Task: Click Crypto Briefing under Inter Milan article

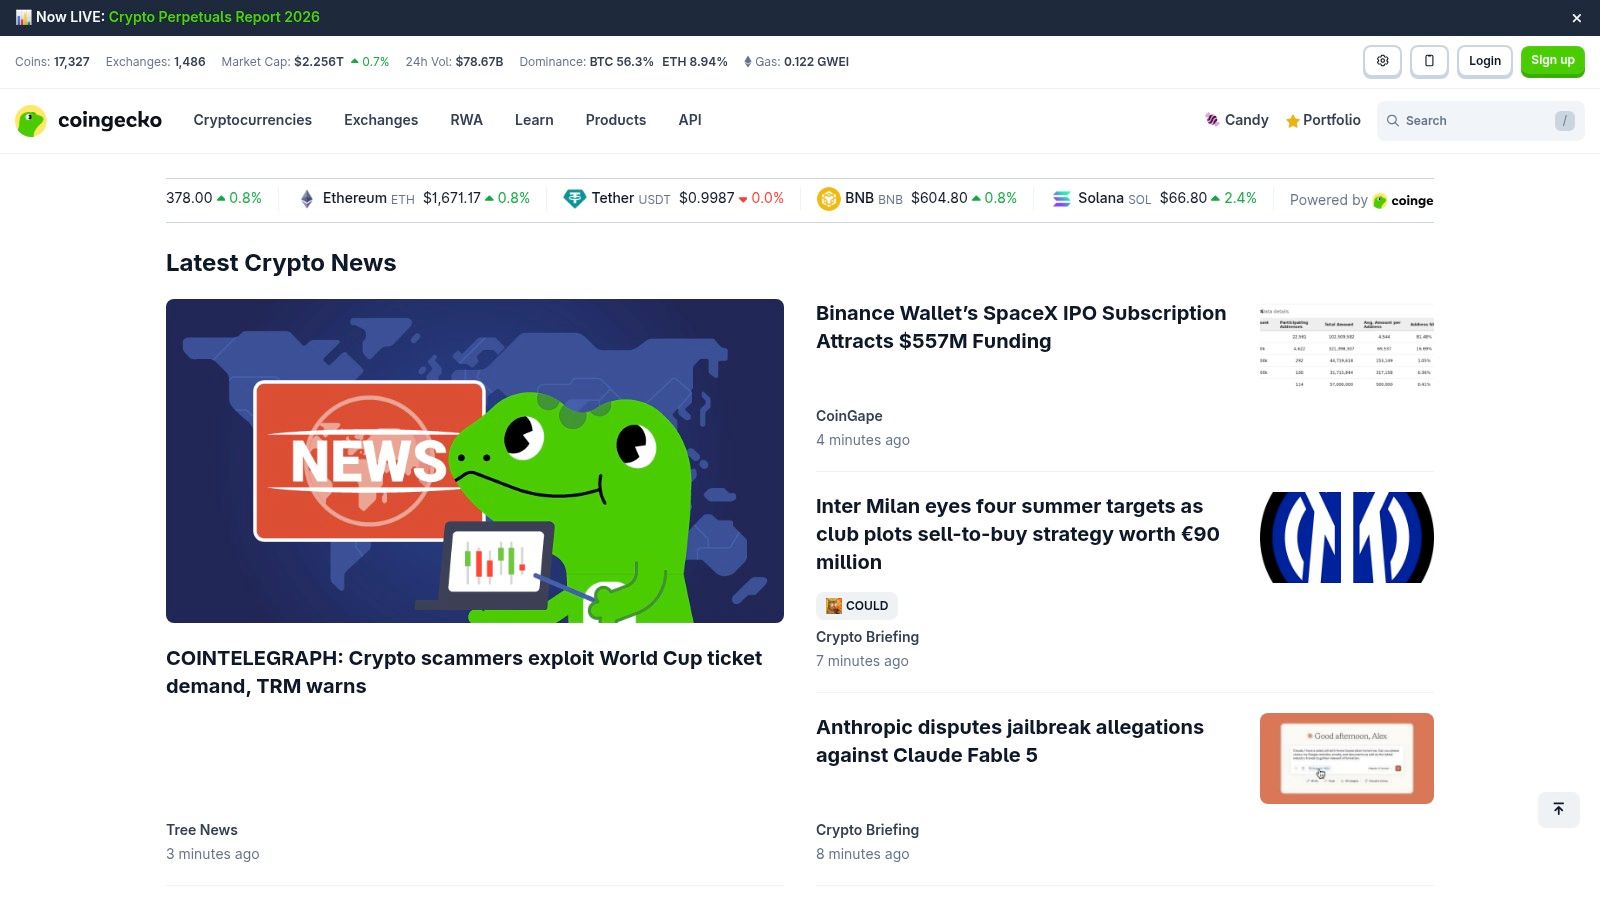Action: [x=867, y=637]
